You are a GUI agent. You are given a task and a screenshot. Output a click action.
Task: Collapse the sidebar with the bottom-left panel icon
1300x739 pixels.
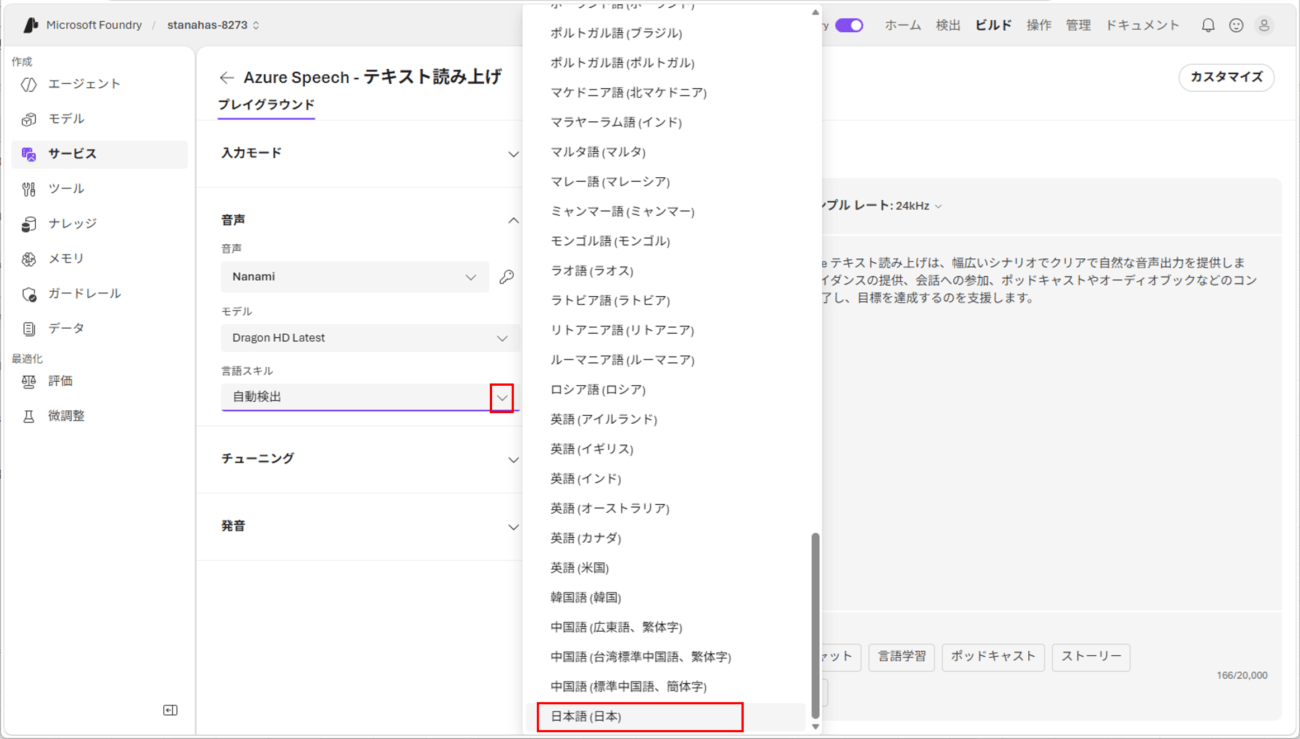[170, 710]
